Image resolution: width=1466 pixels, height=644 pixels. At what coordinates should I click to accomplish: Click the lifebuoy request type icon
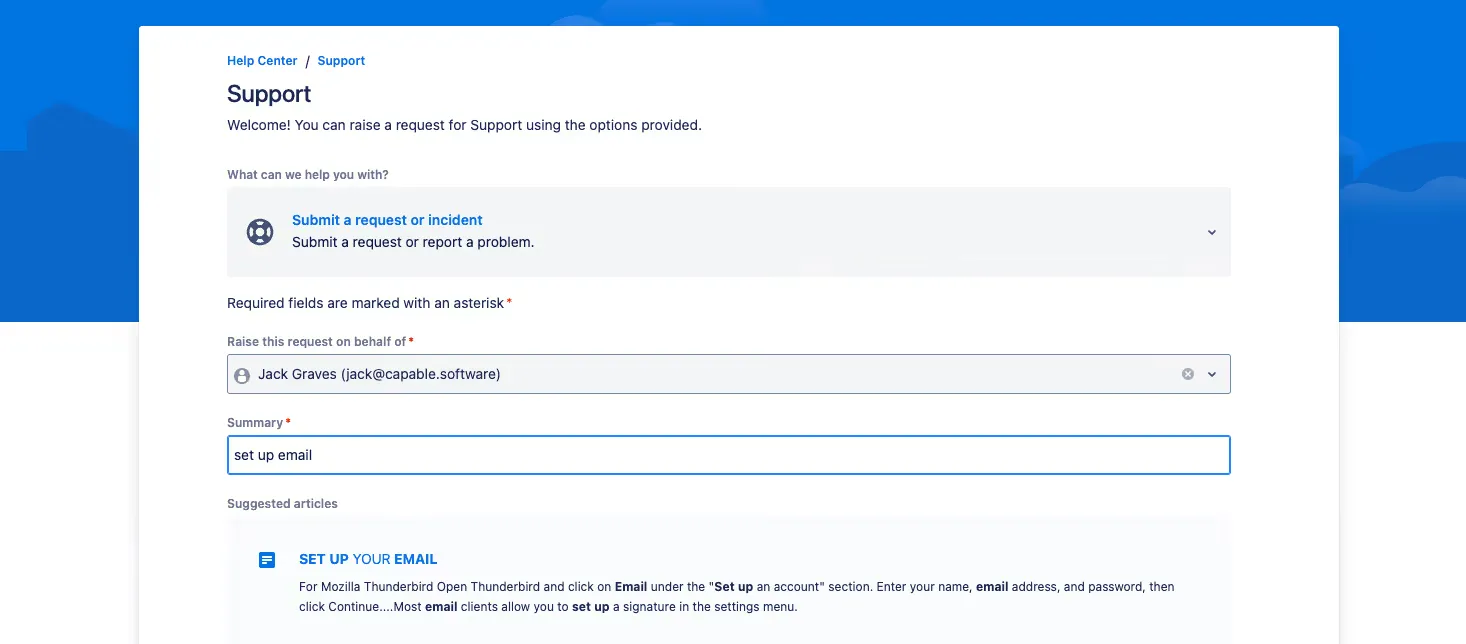[x=260, y=232]
